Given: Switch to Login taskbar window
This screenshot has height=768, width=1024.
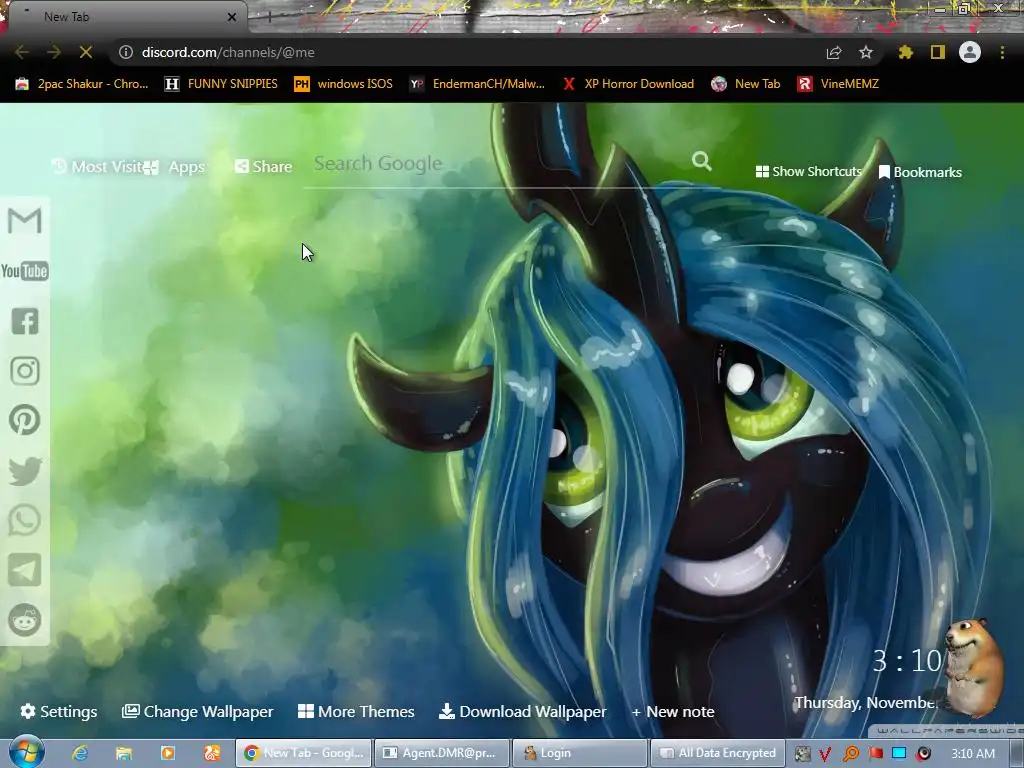Looking at the screenshot, I should click(x=580, y=753).
